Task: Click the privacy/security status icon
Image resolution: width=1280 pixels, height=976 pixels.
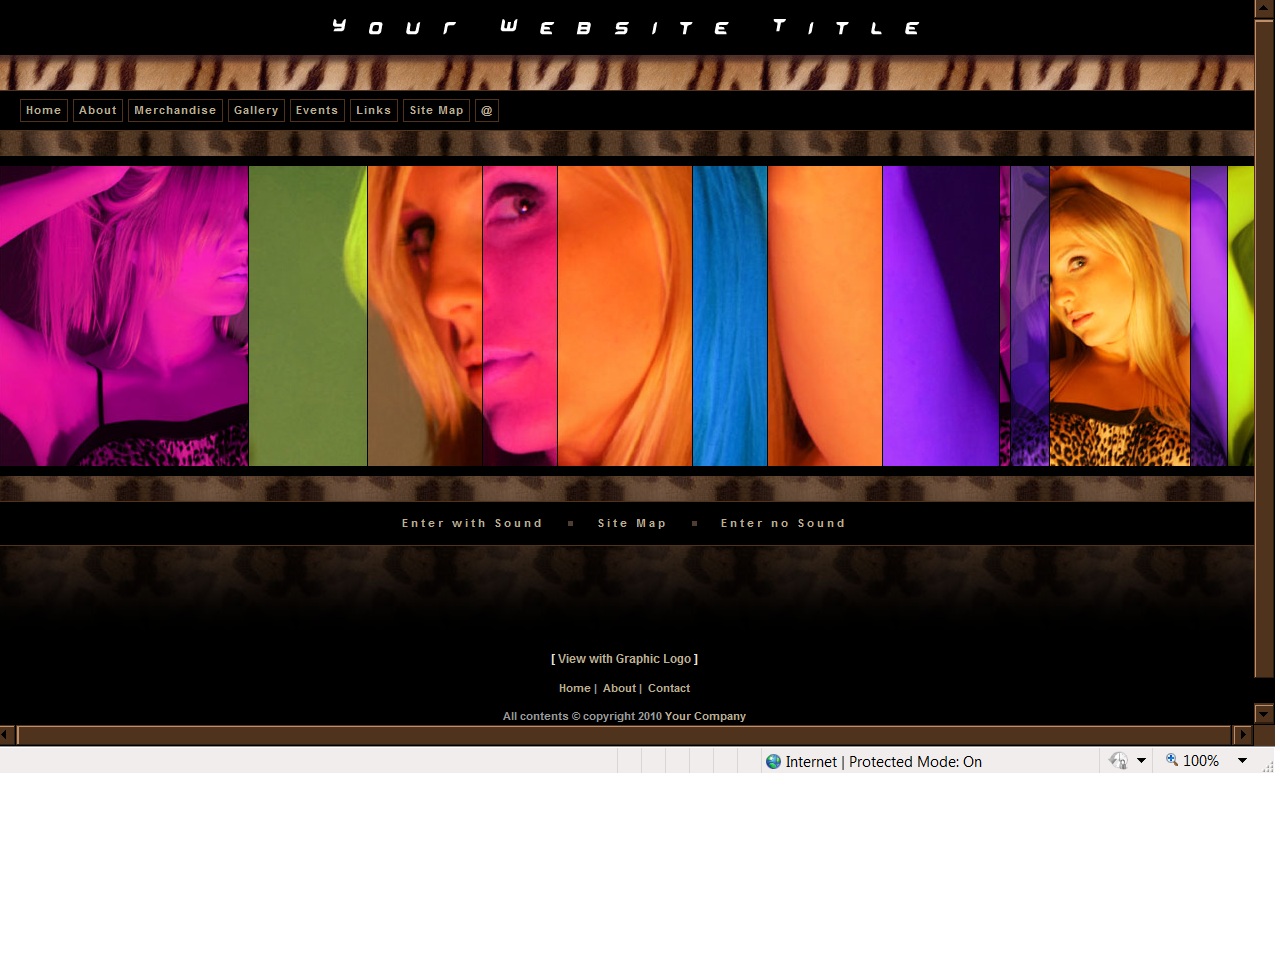Action: pos(1118,761)
